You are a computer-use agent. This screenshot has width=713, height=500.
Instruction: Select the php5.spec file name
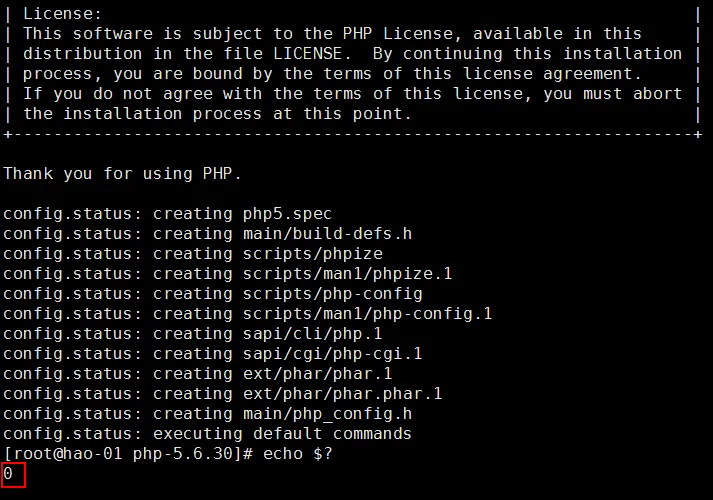pyautogui.click(x=287, y=213)
